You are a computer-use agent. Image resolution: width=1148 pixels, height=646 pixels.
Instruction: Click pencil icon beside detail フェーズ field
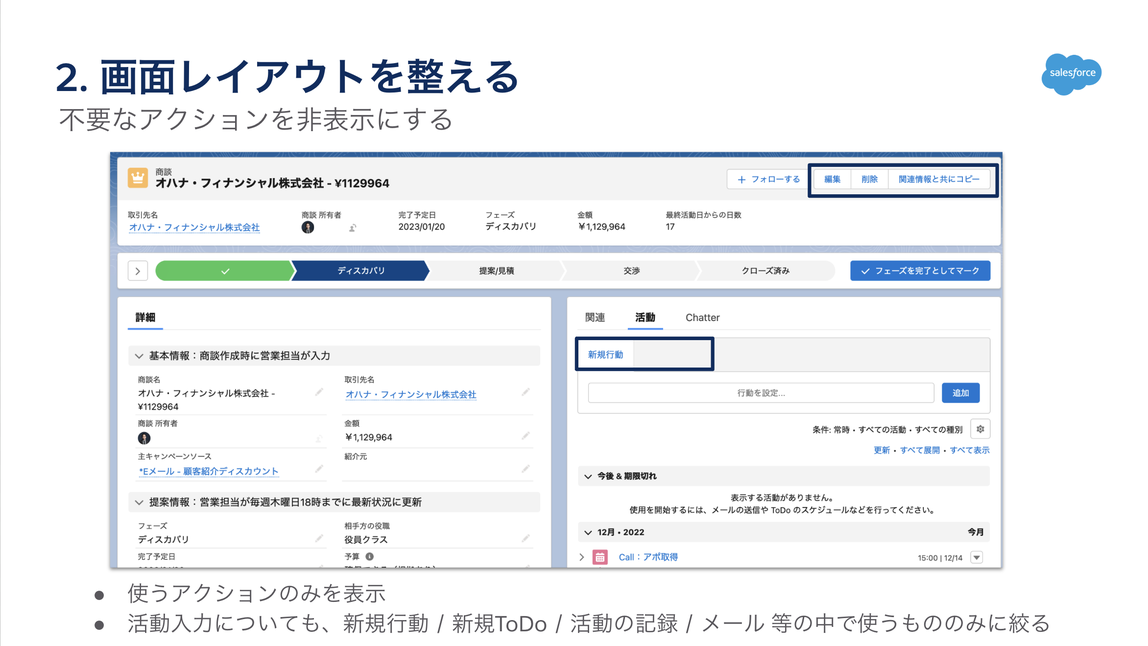click(x=319, y=538)
